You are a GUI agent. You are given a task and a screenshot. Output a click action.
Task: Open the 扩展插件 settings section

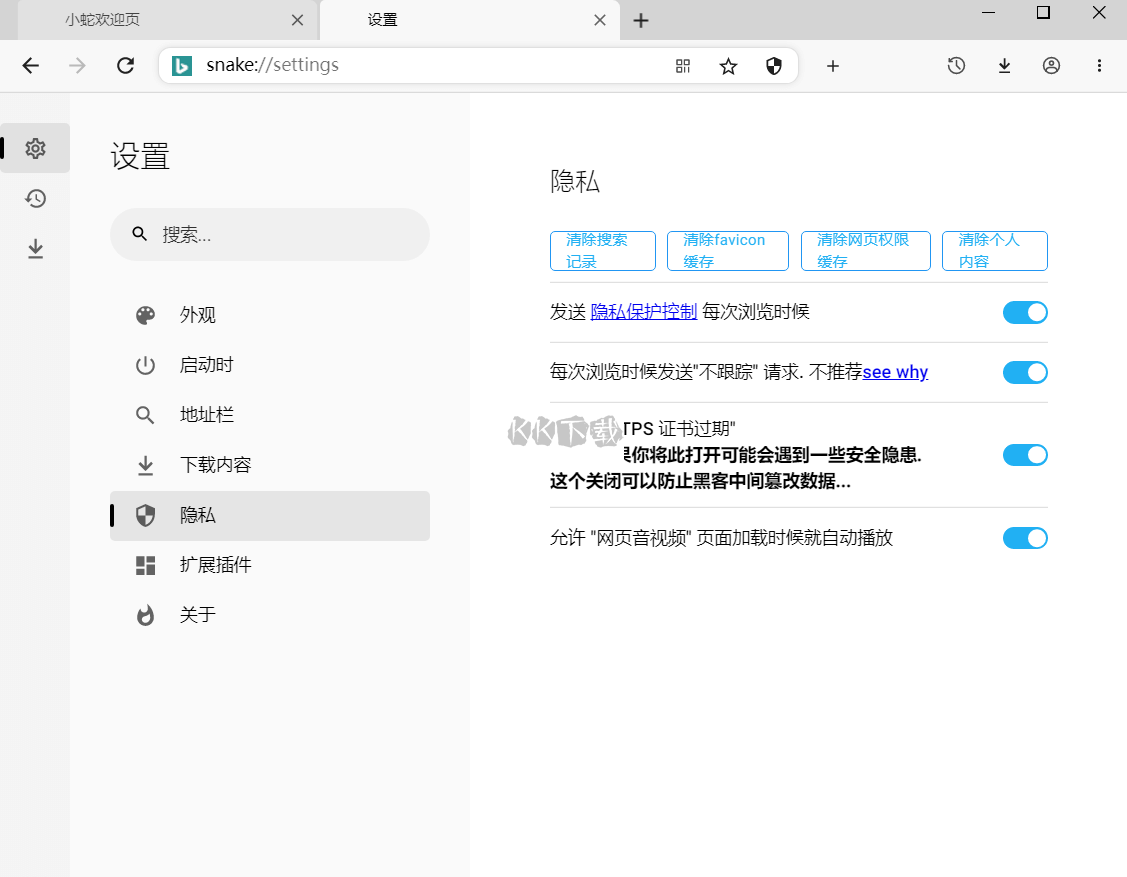(215, 565)
